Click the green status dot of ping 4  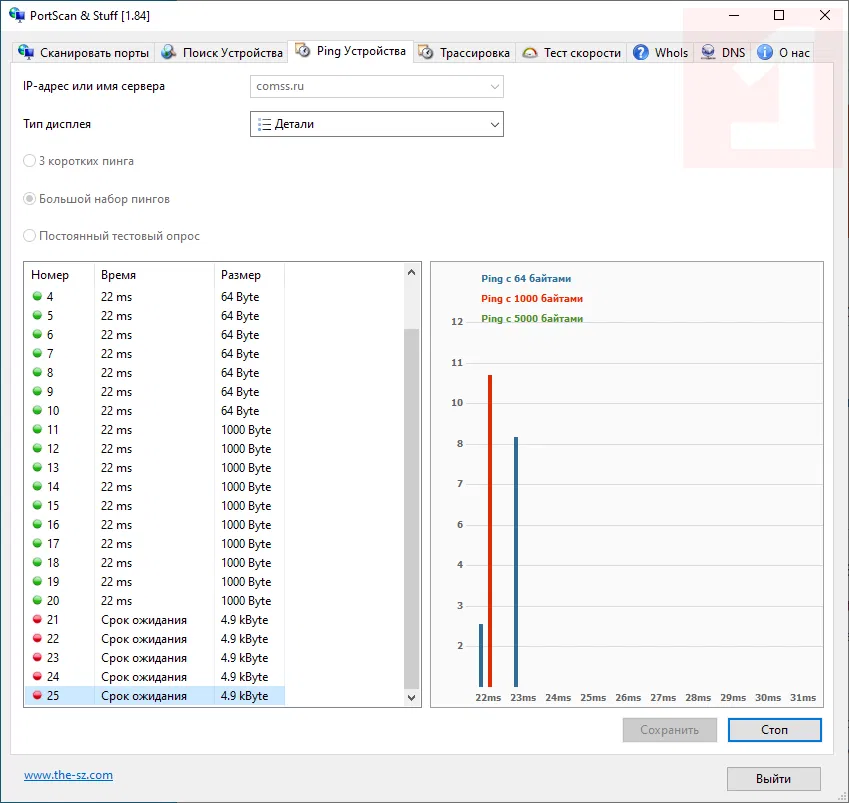coord(37,296)
